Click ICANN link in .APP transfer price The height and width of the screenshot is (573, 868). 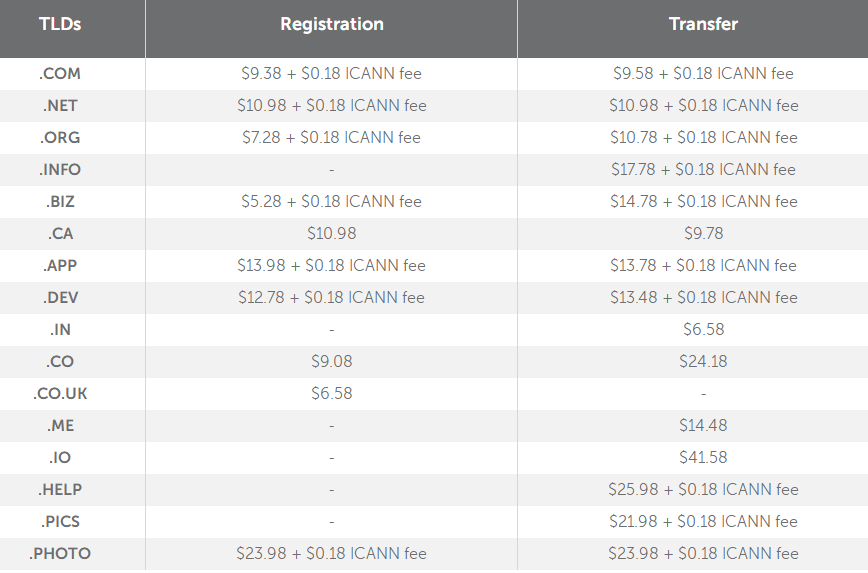745,265
